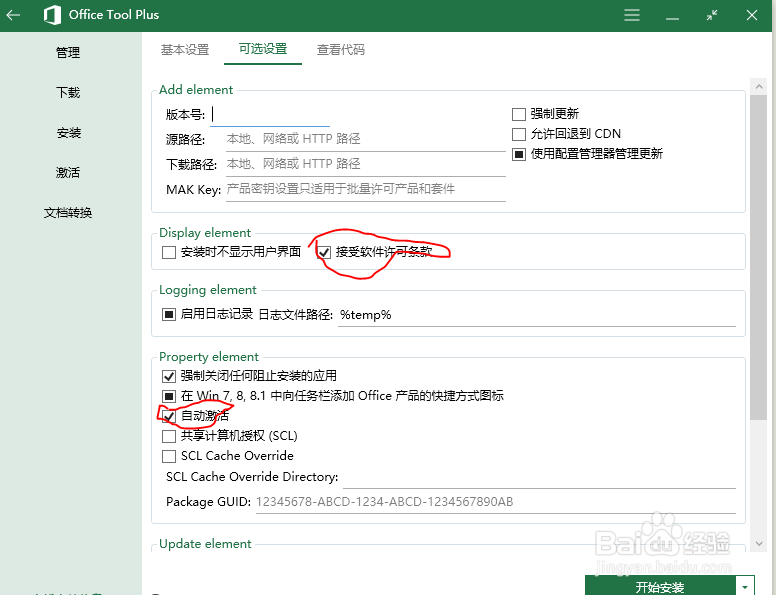Click the compact mode arrows icon
The image size is (776, 595).
click(712, 15)
